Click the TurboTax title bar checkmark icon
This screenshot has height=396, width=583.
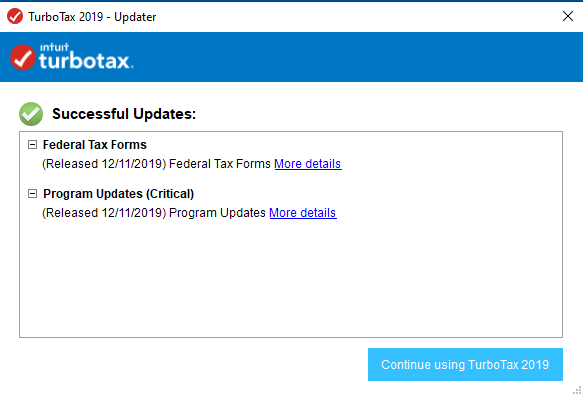(x=15, y=16)
